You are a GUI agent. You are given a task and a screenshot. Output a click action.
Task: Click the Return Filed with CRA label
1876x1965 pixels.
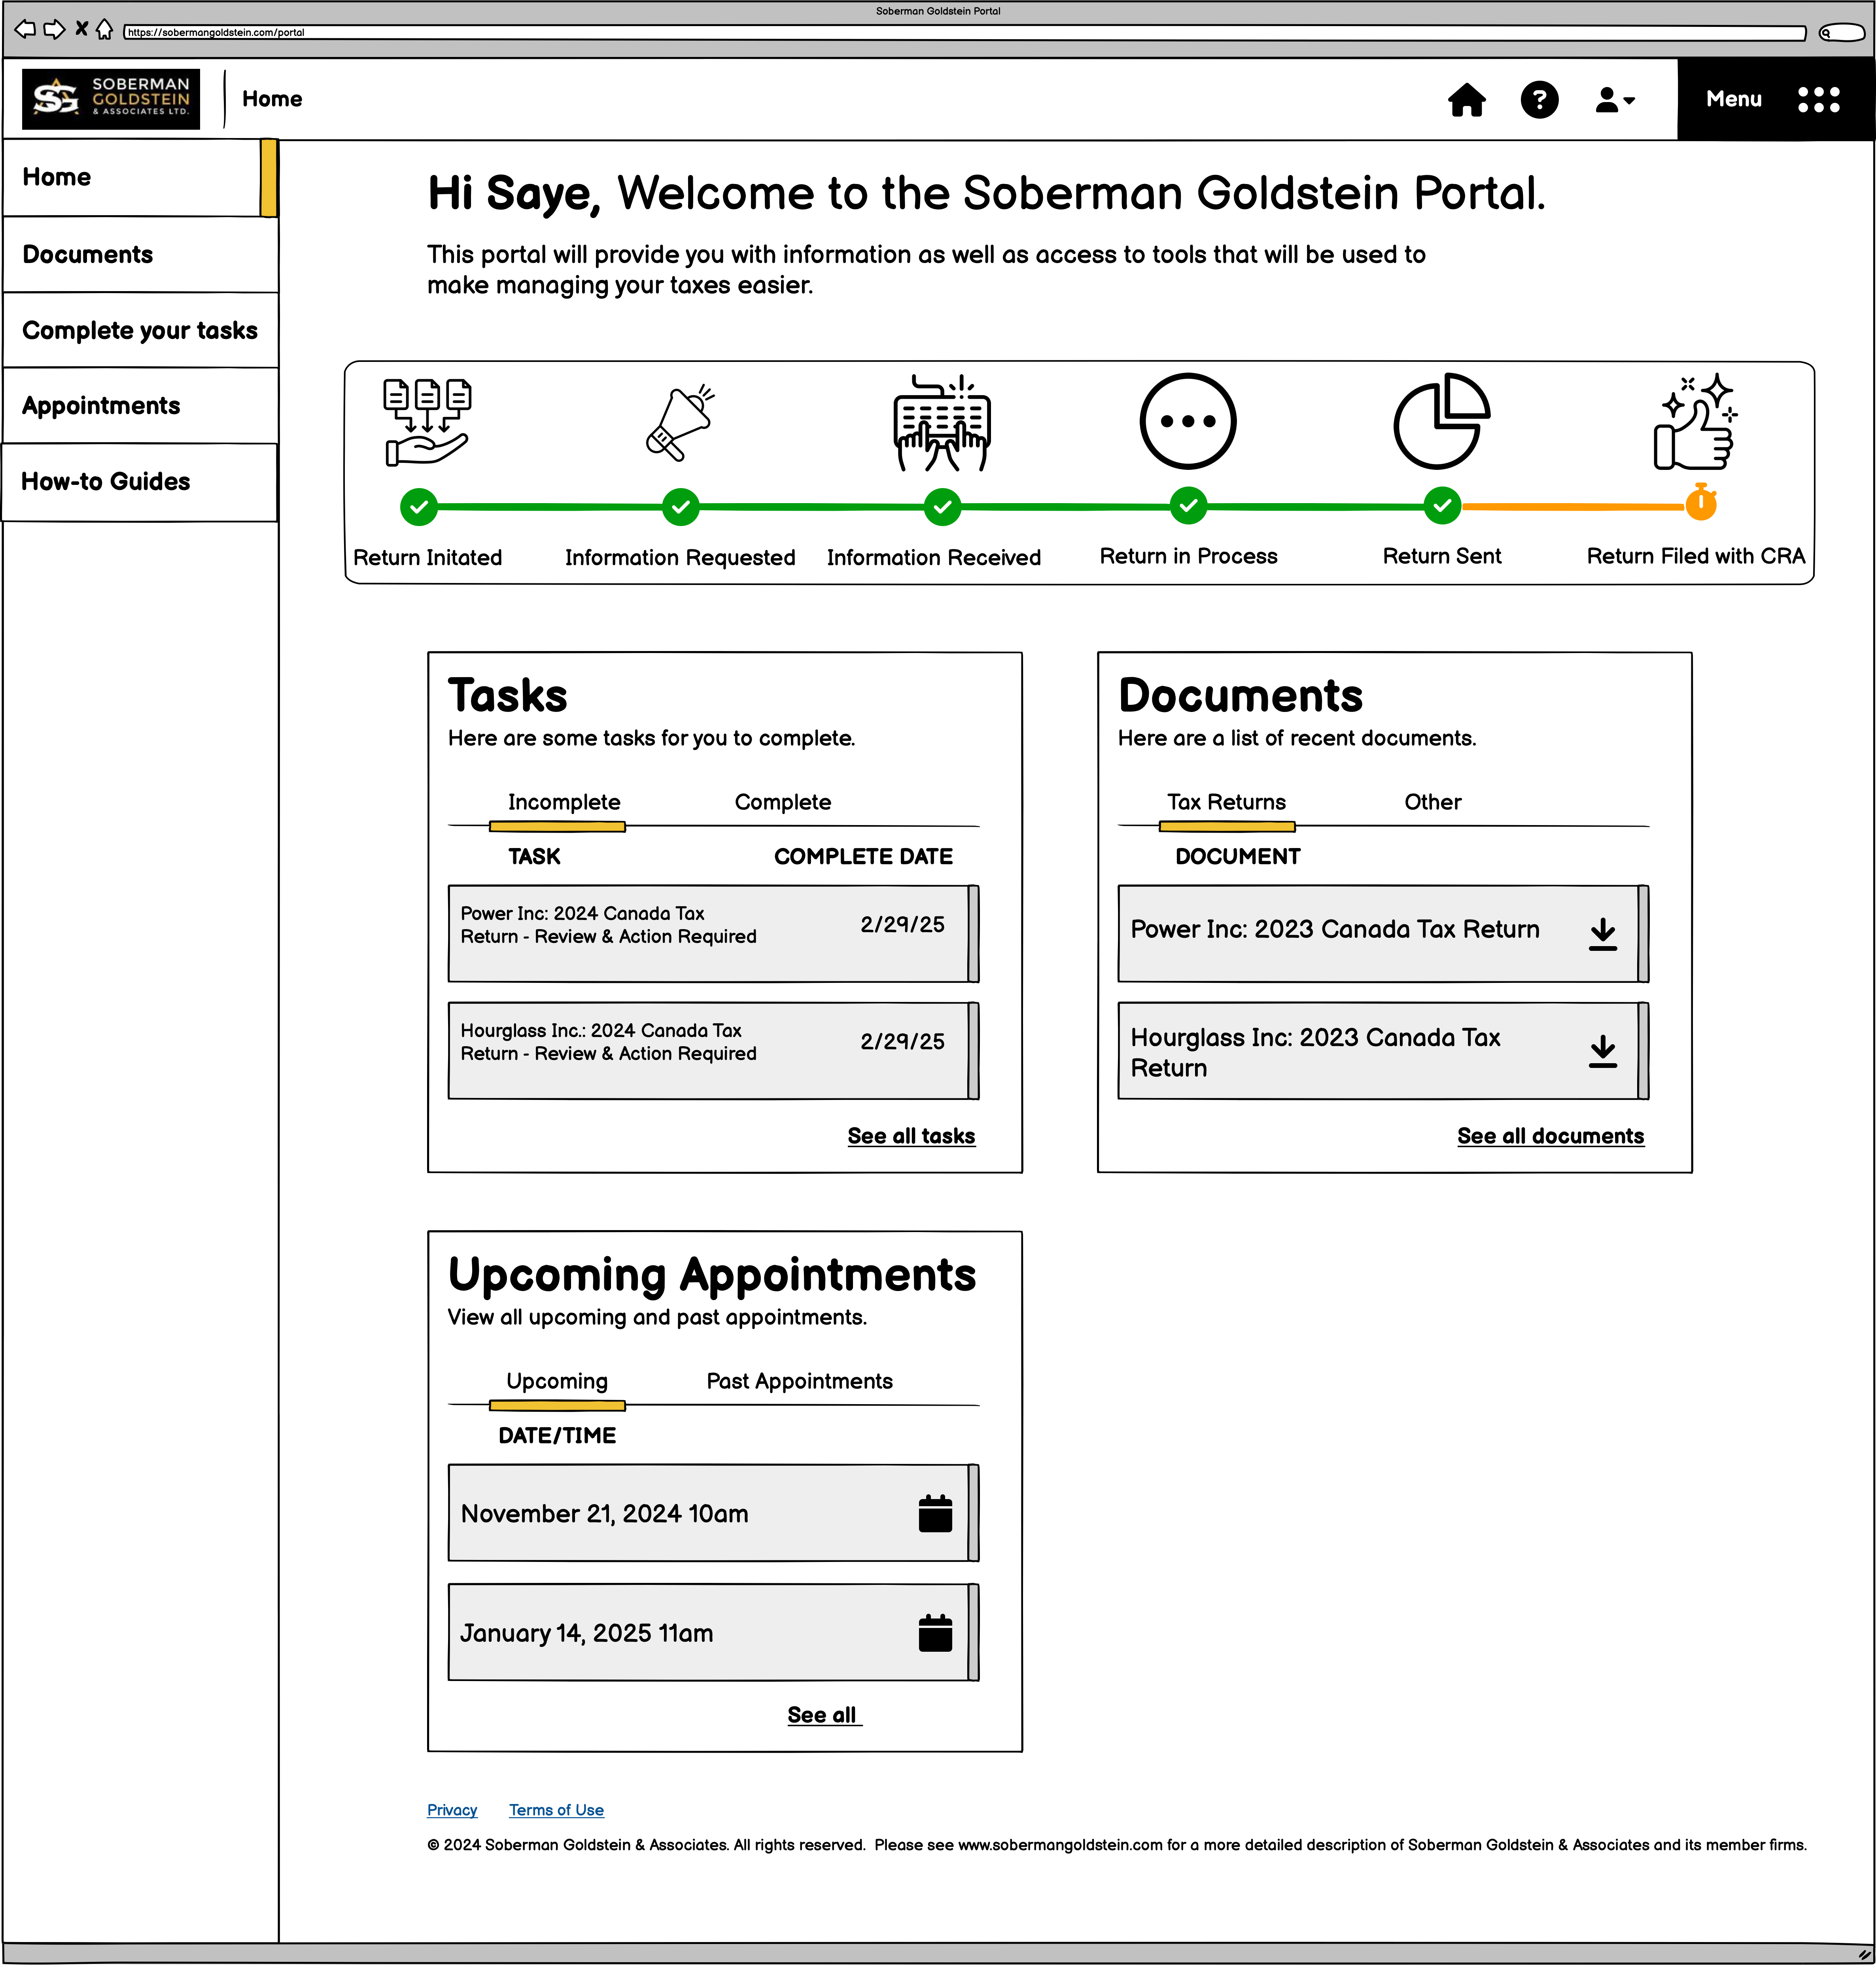(x=1696, y=556)
